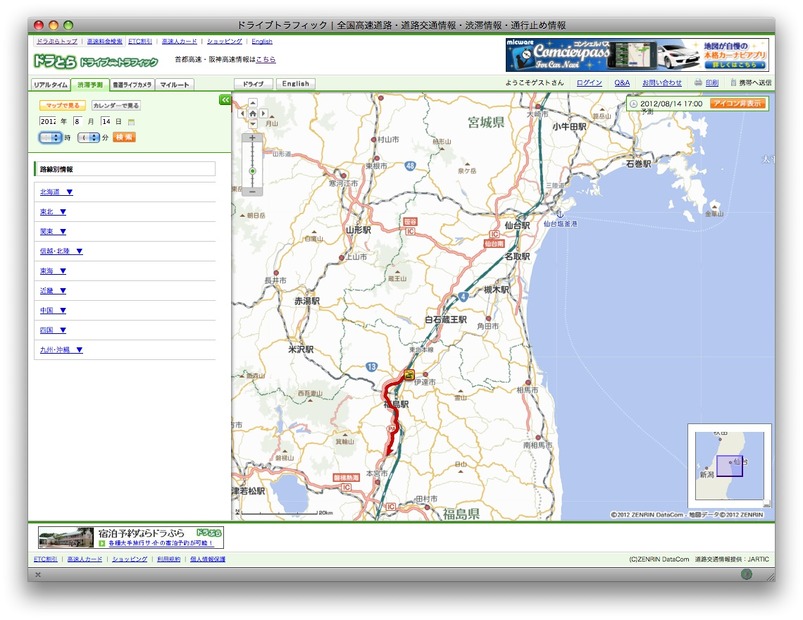Click the clock icon beside 2012/08/14 17:00

click(x=633, y=104)
